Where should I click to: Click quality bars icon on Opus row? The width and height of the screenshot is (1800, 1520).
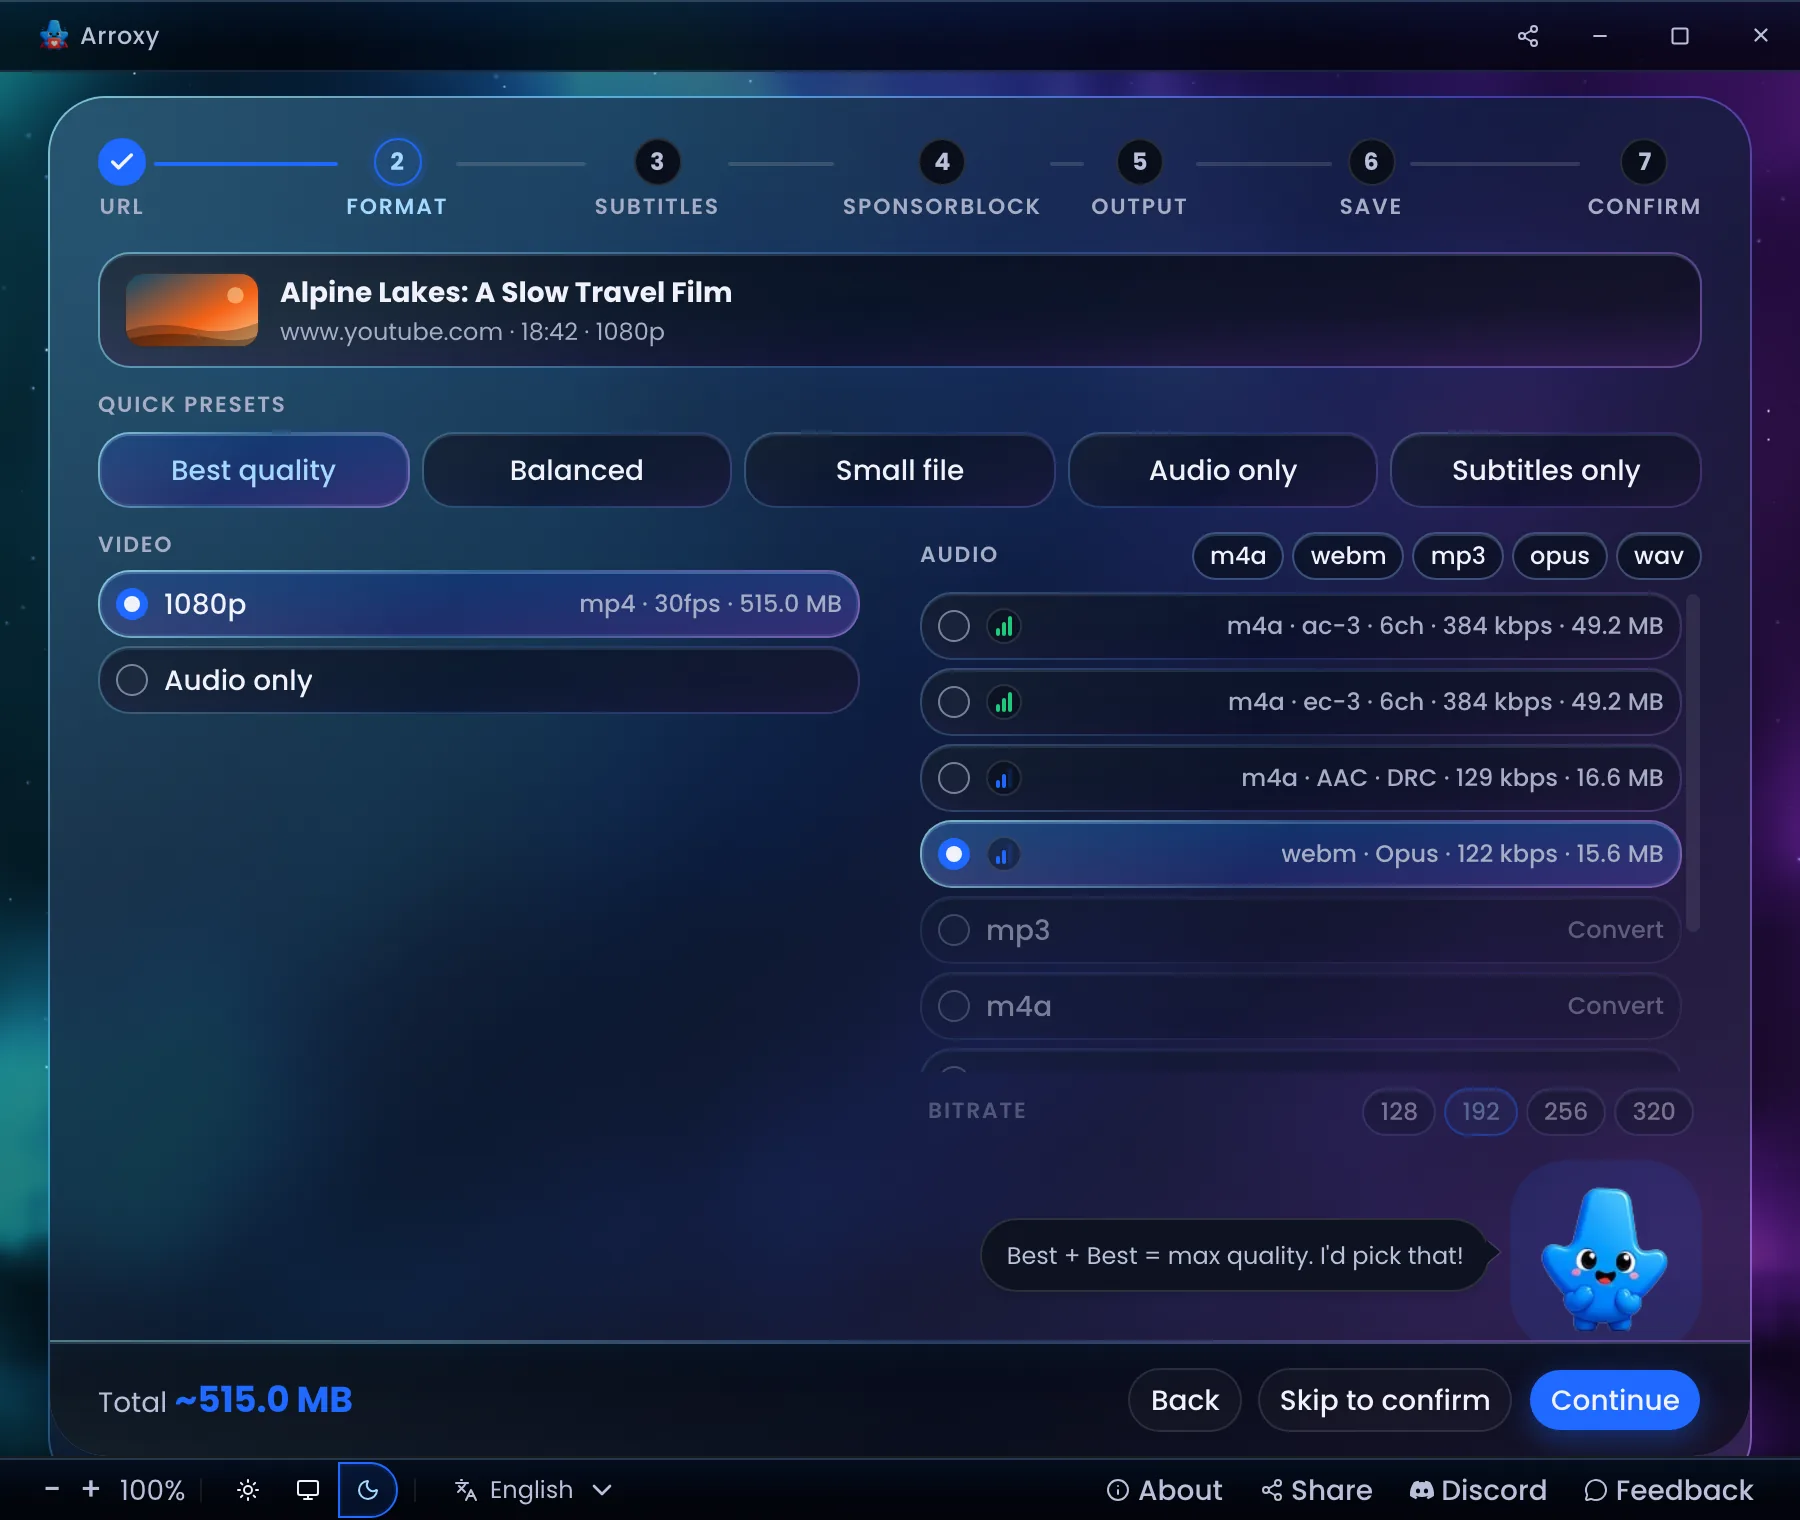tap(1003, 854)
